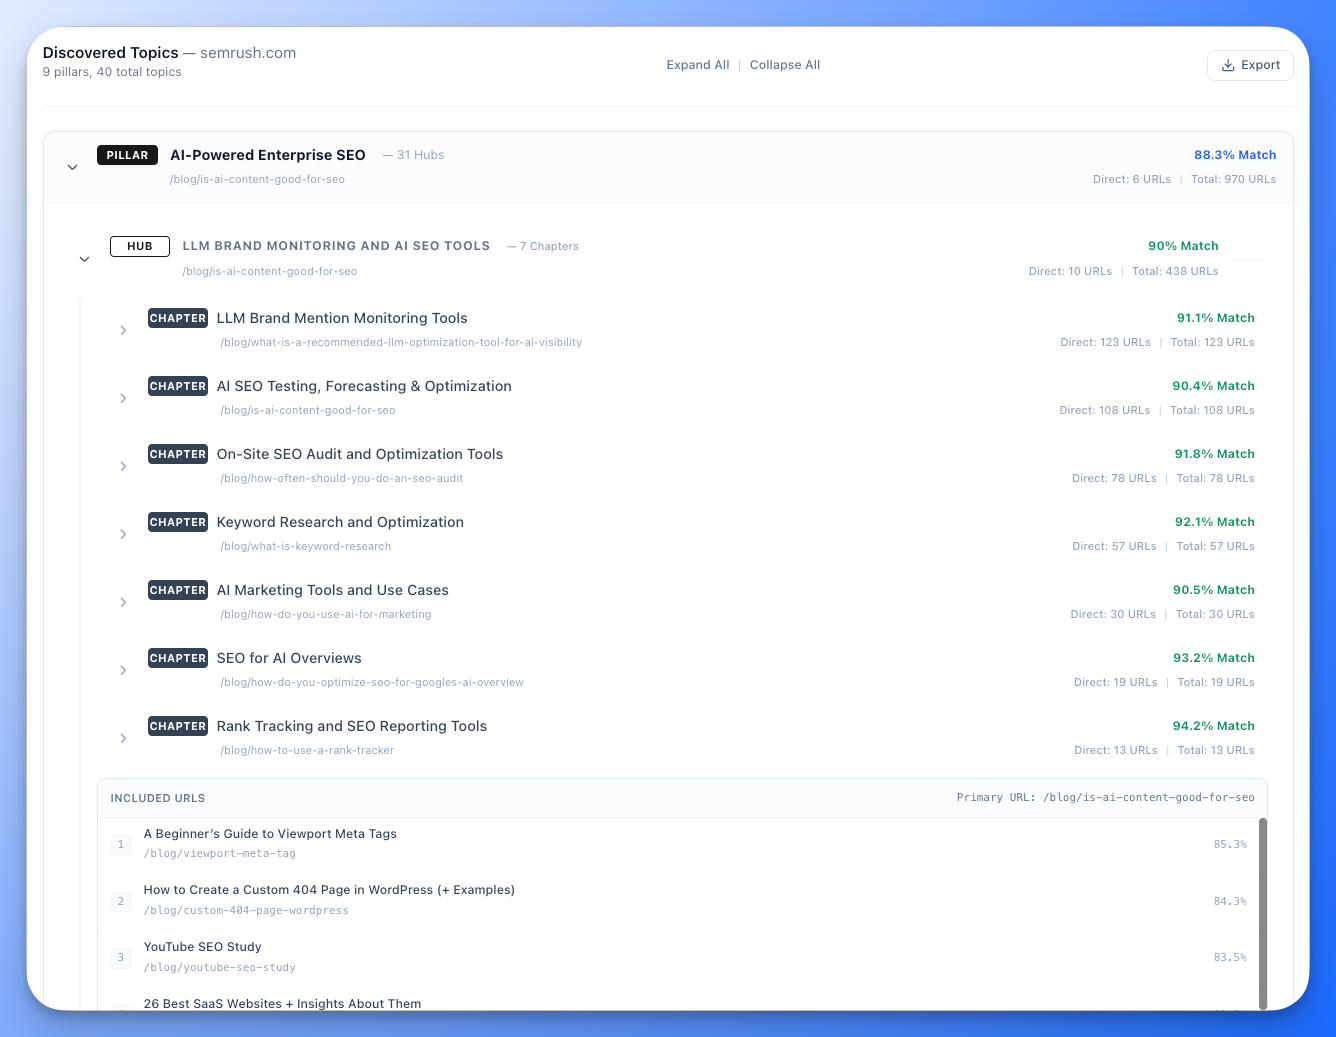Expand On-Site SEO Audit chapter chevron

(123, 466)
